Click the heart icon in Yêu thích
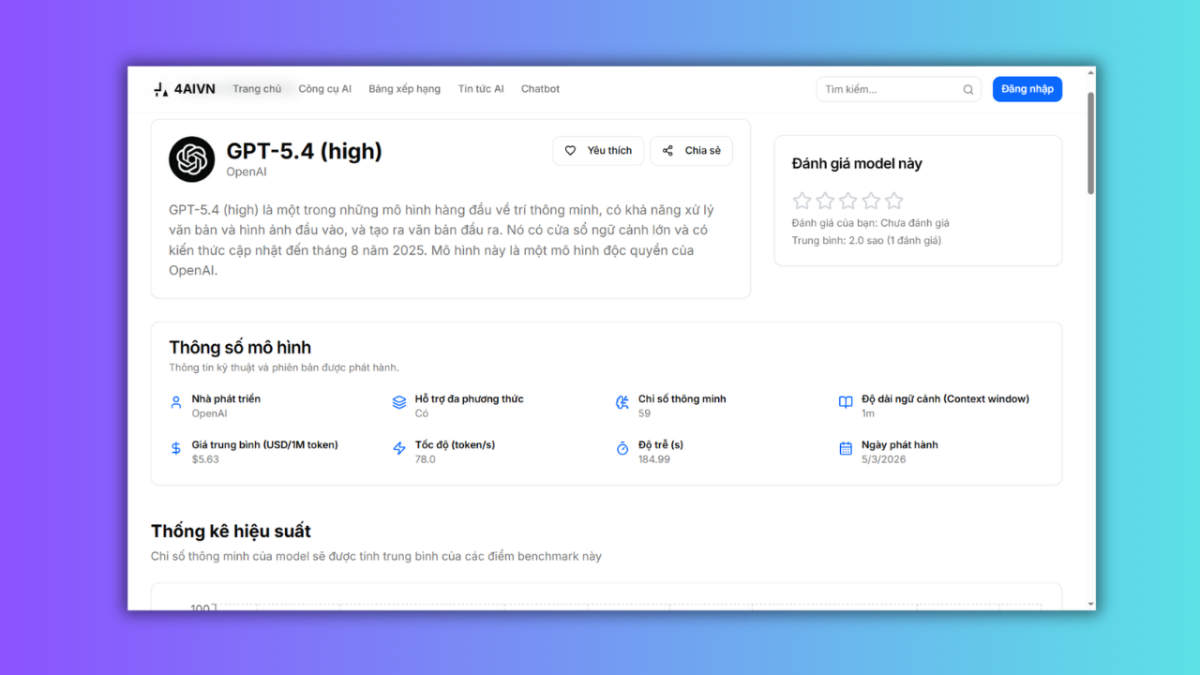The image size is (1200, 675). click(x=571, y=151)
